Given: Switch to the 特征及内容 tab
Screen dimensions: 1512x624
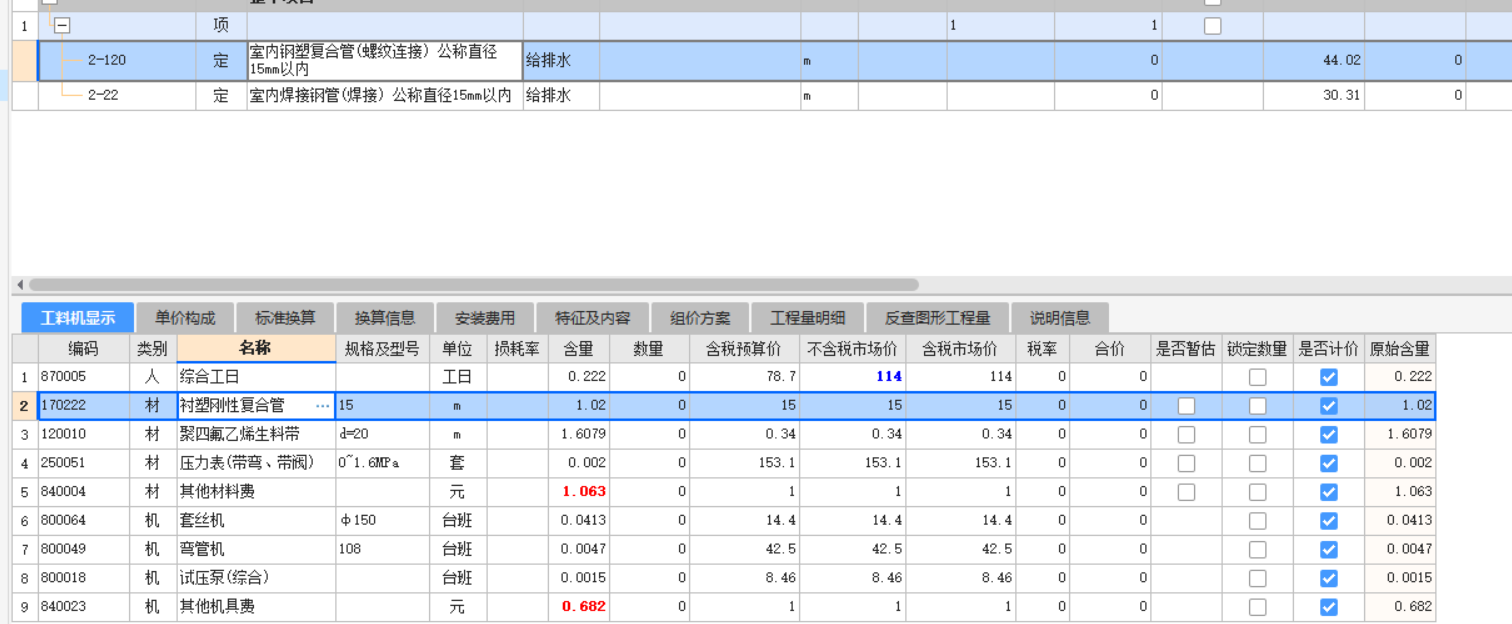Looking at the screenshot, I should 593,318.
